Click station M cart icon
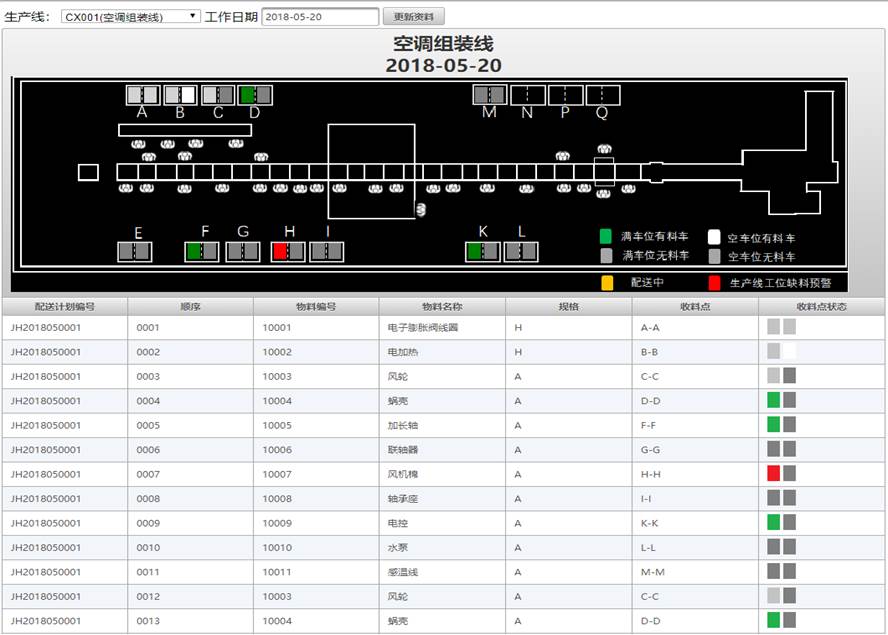This screenshot has height=635, width=888. point(489,95)
